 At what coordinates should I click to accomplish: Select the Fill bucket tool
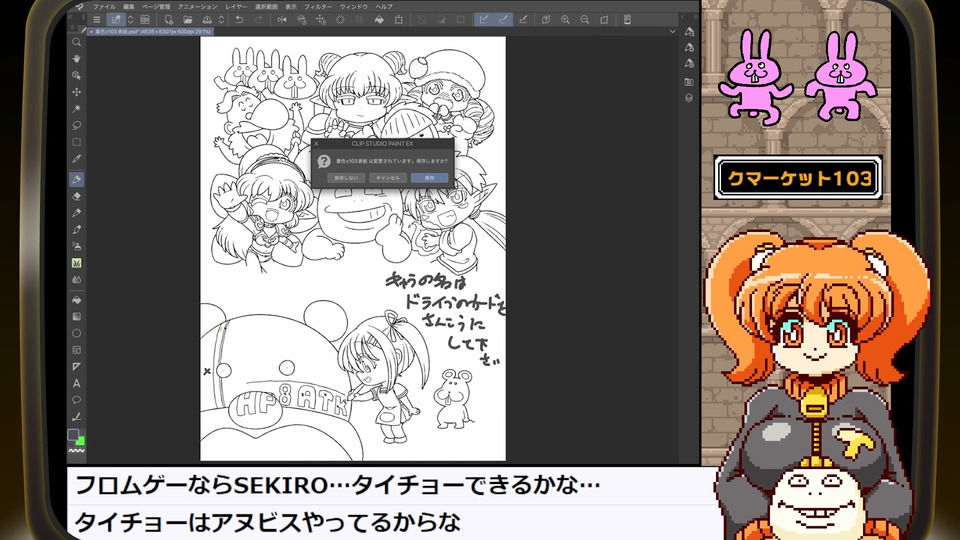[77, 300]
